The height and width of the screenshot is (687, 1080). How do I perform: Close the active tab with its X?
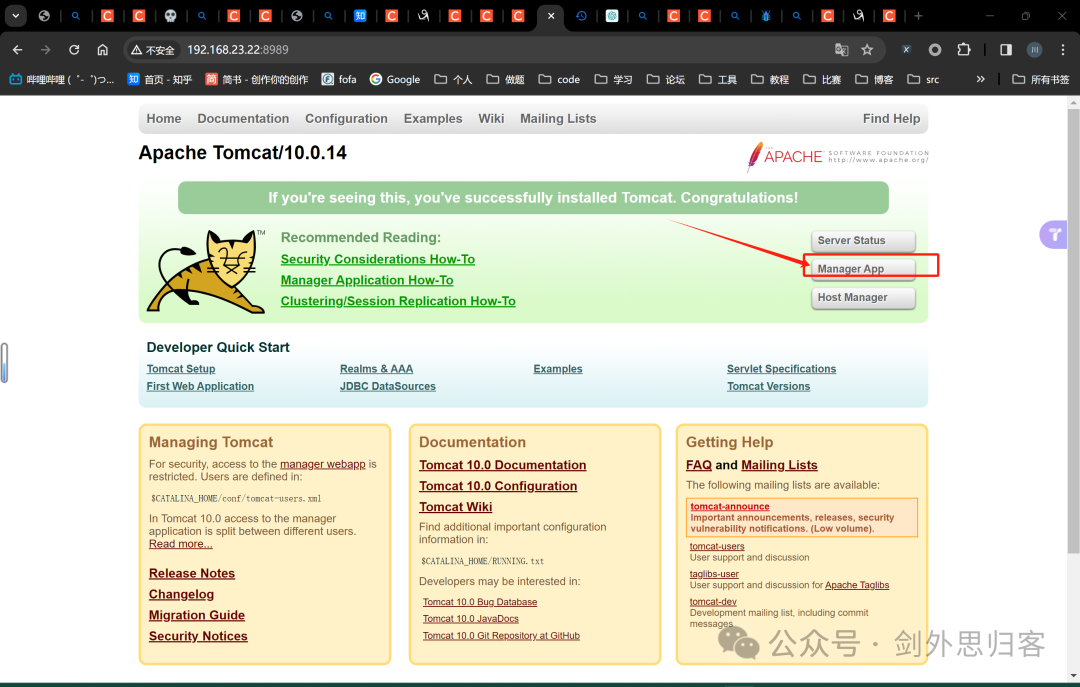click(551, 16)
